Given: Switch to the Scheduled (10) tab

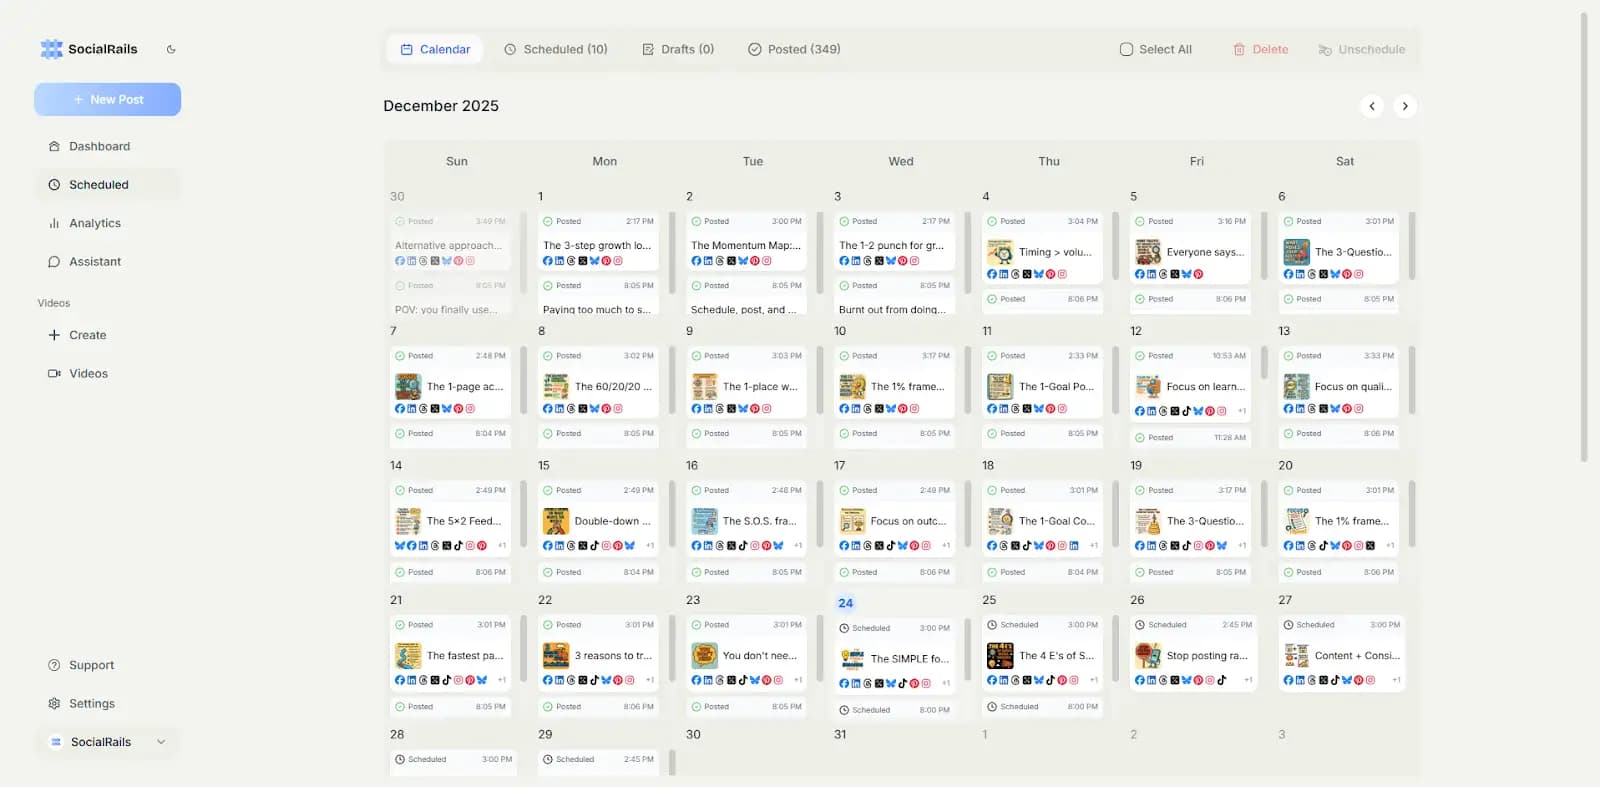Looking at the screenshot, I should pos(555,49).
